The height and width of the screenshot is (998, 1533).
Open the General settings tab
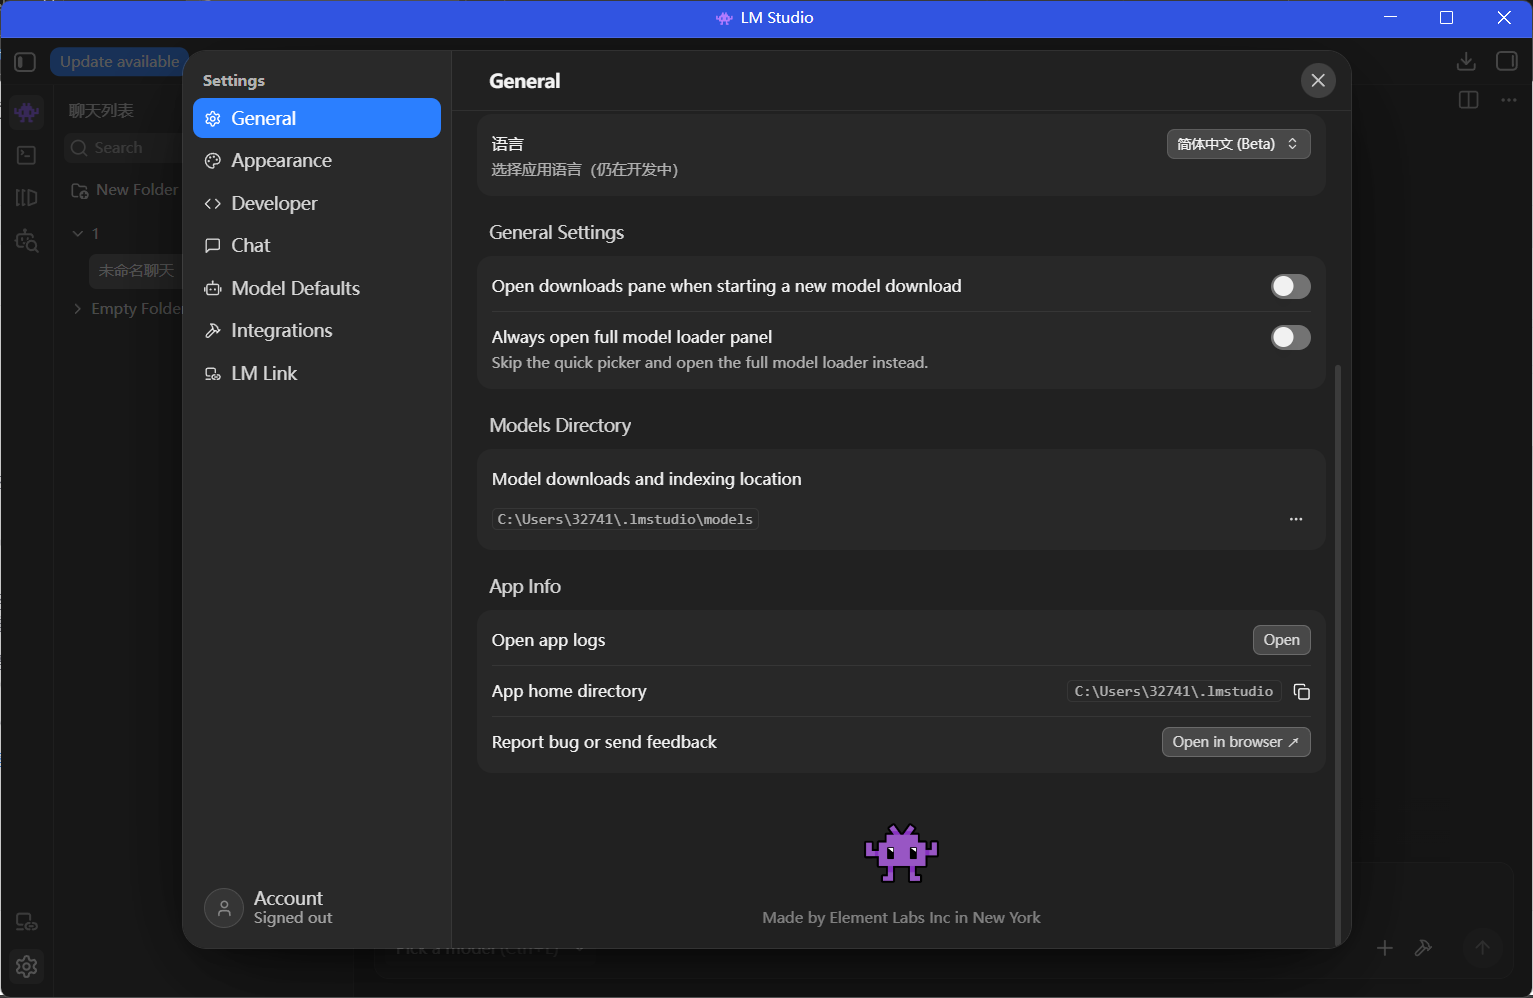click(x=317, y=118)
